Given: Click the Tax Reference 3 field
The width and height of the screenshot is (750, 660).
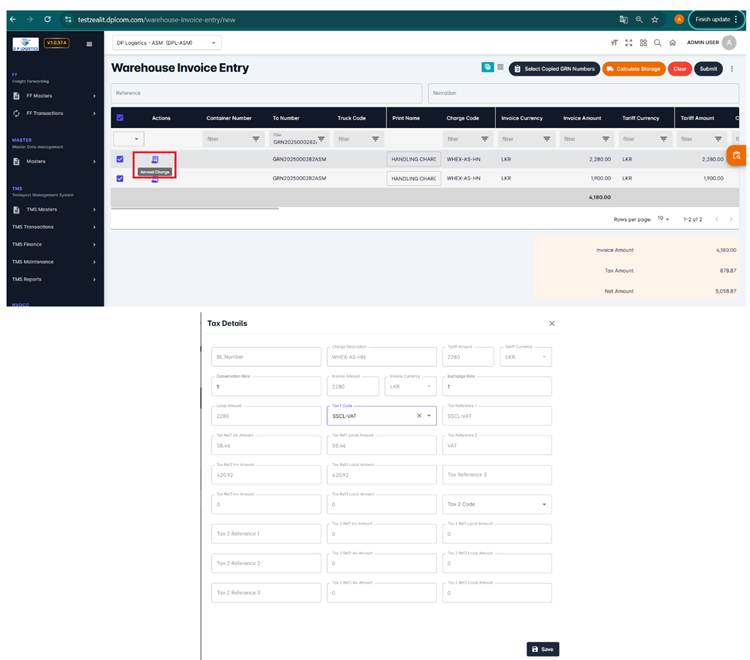Looking at the screenshot, I should click(496, 475).
